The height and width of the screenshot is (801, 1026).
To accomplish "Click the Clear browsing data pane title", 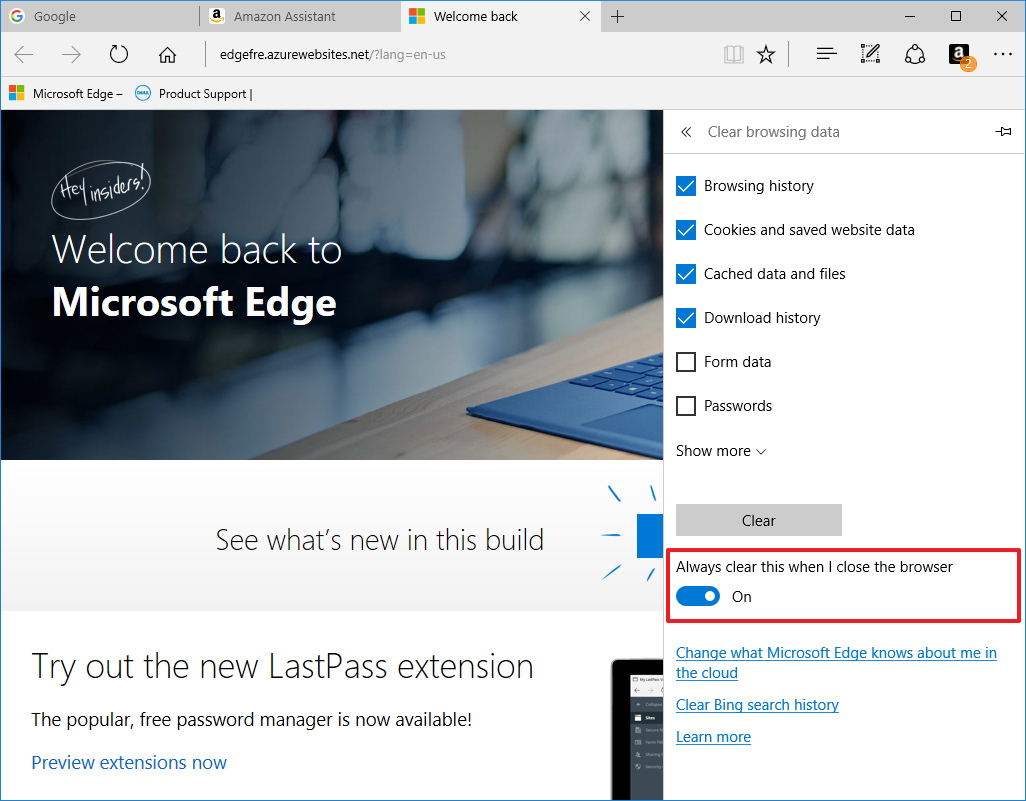I will (773, 132).
